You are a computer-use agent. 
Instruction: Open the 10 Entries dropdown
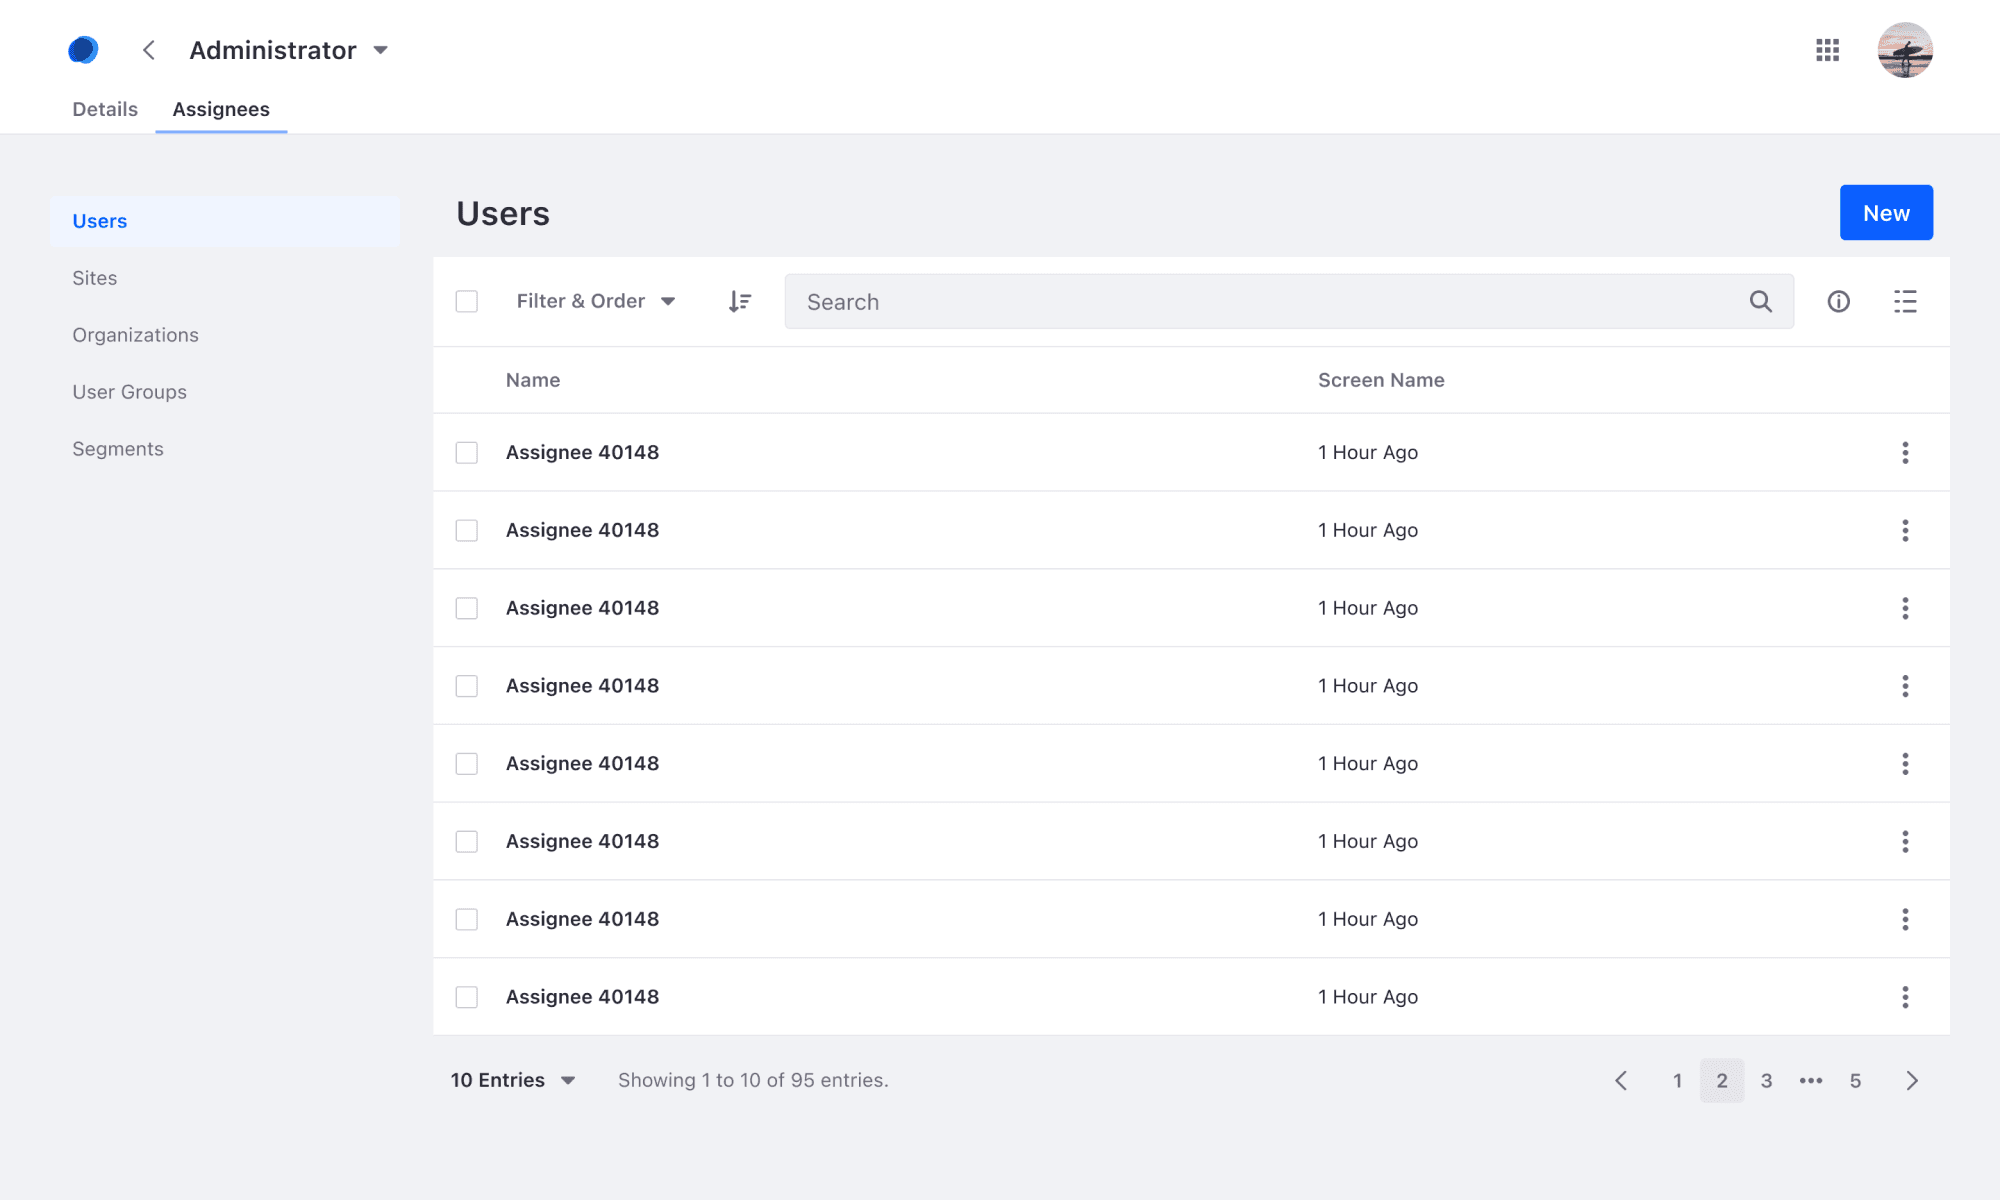tap(512, 1080)
